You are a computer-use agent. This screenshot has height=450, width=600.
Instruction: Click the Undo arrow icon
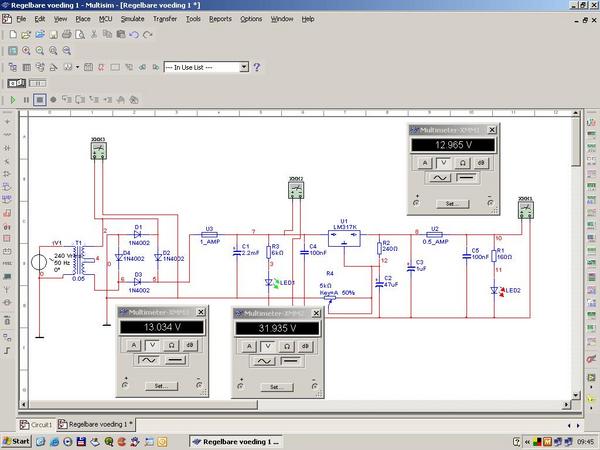tap(134, 34)
